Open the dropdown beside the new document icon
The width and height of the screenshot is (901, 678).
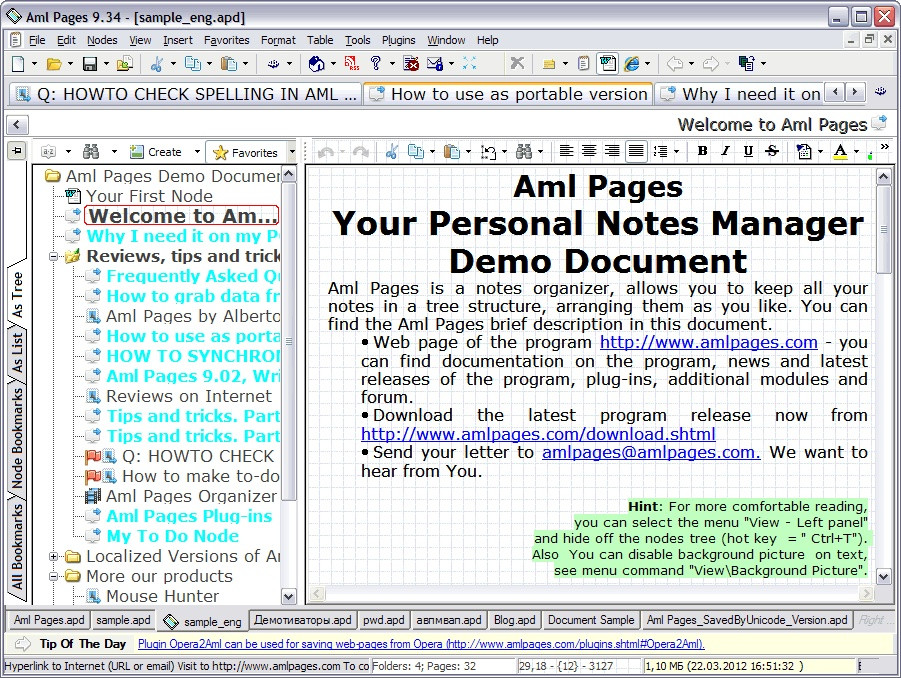(x=34, y=64)
